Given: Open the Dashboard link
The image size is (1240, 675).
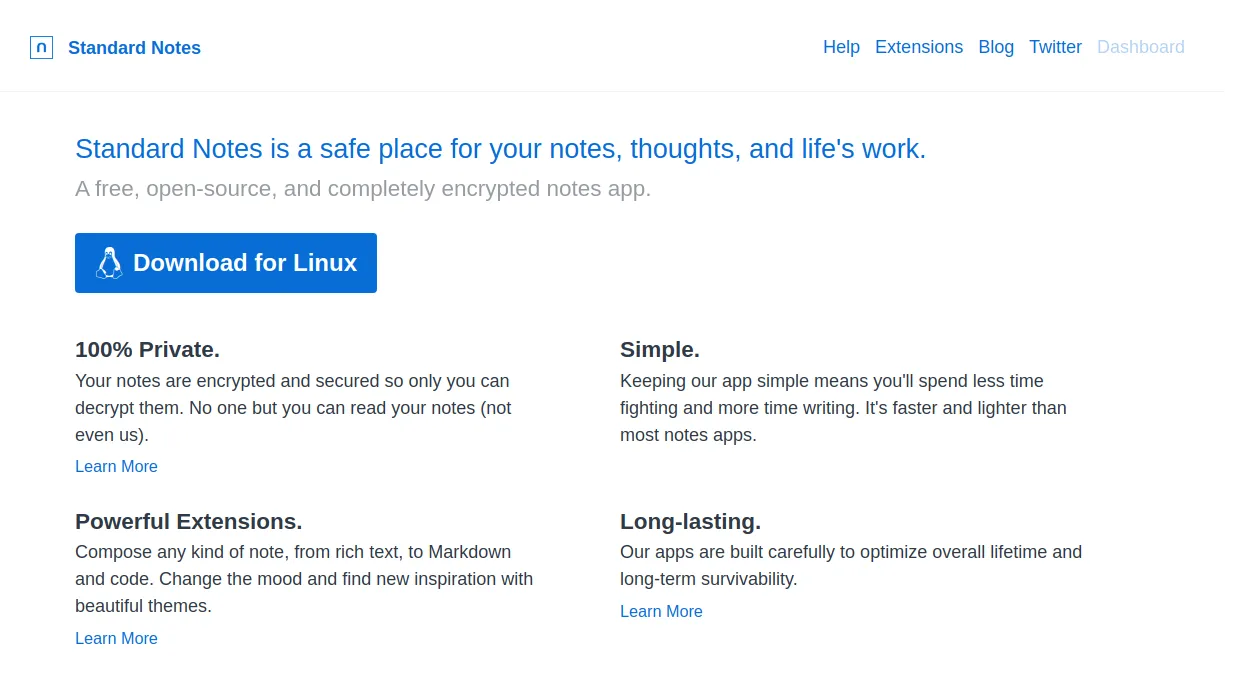Looking at the screenshot, I should point(1140,47).
